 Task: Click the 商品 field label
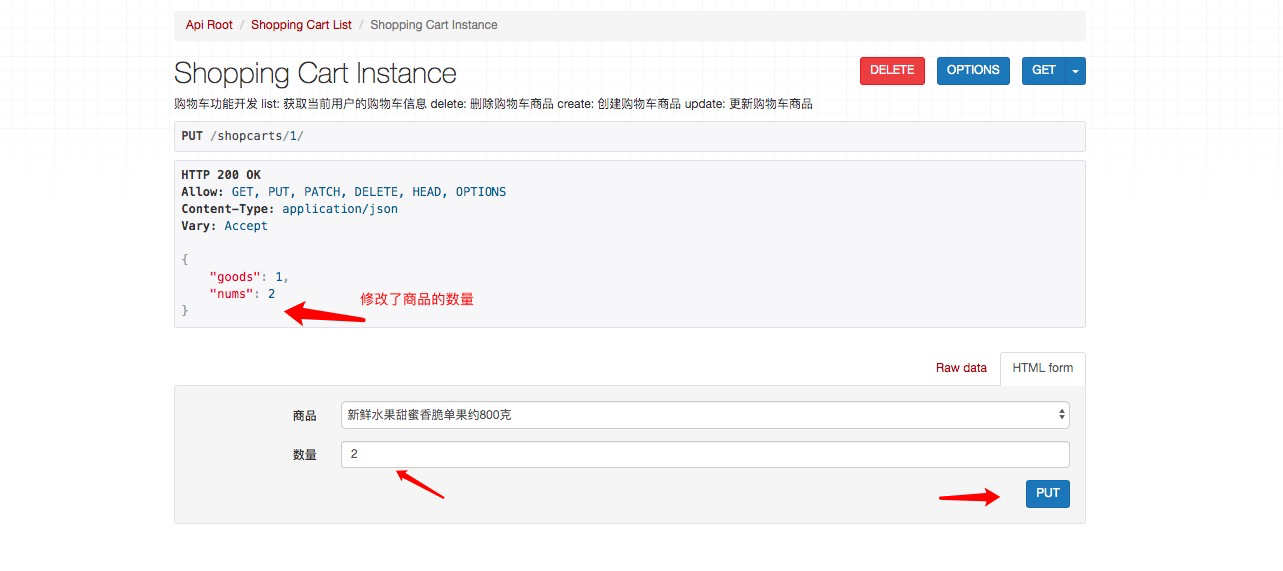click(x=304, y=416)
